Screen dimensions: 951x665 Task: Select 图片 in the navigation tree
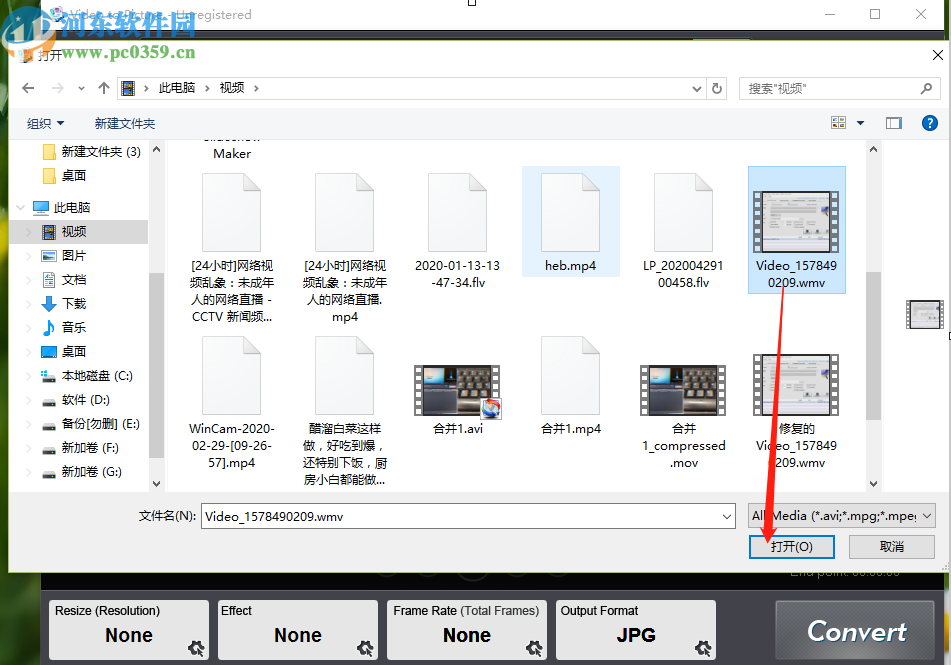point(64,256)
